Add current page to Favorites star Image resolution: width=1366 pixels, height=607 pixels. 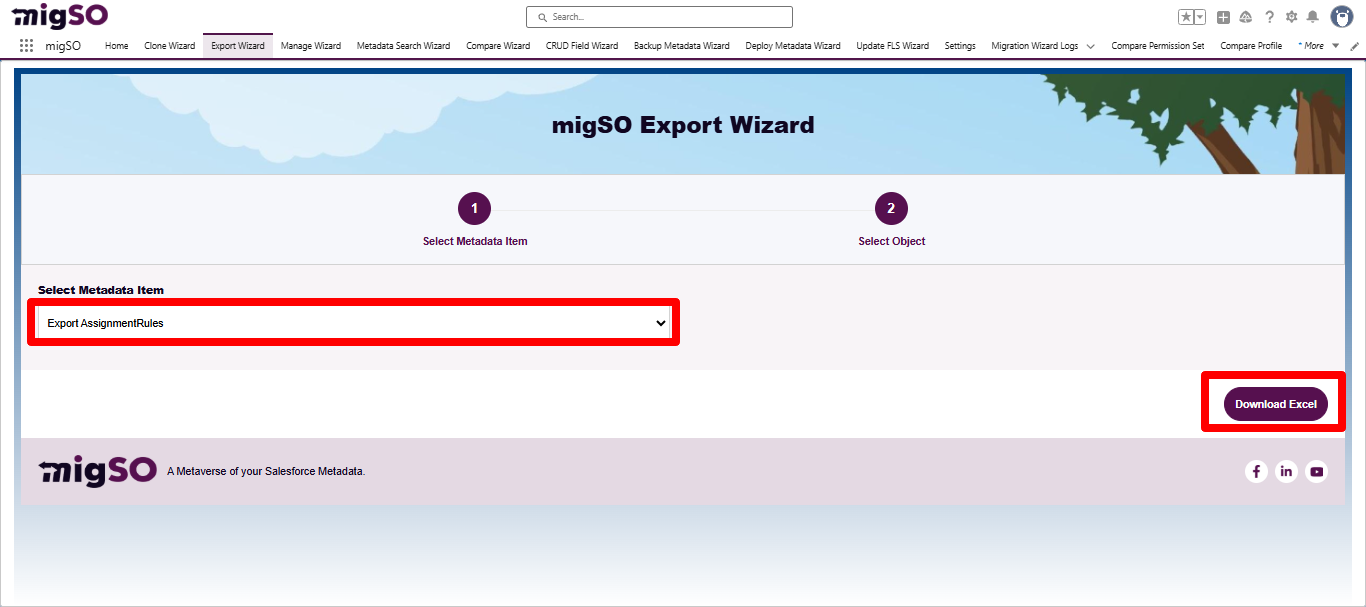point(1186,17)
